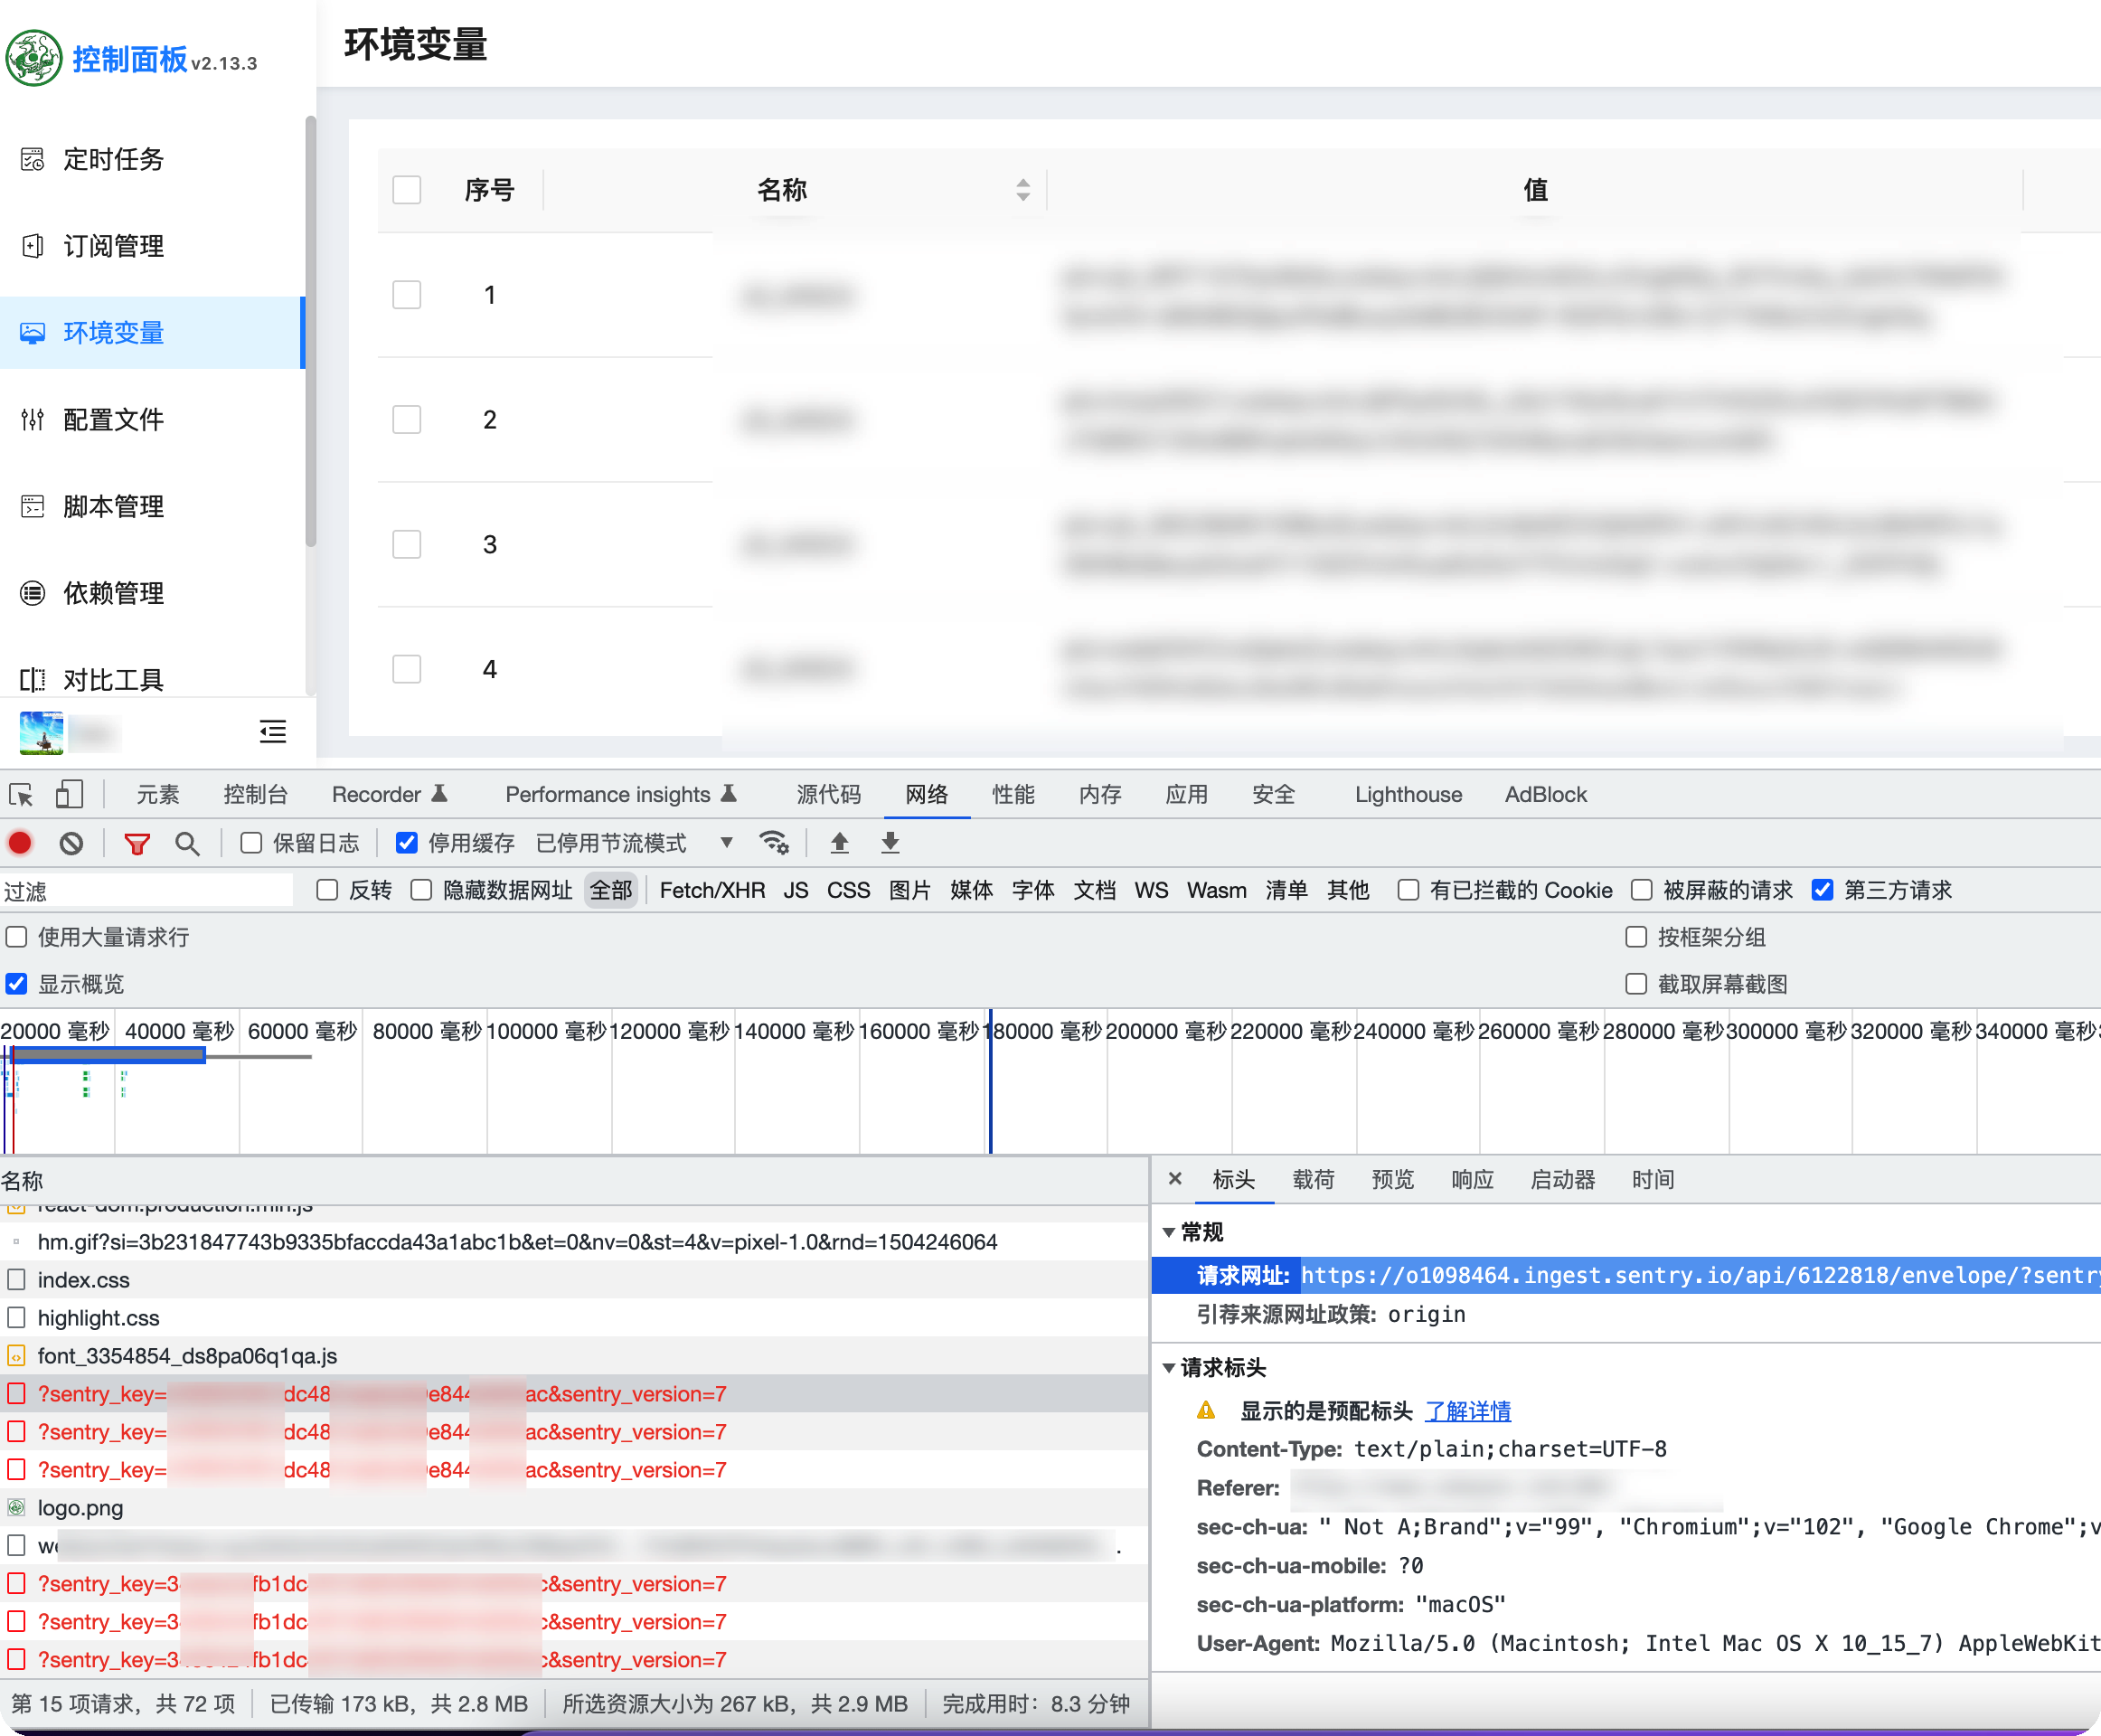Open 脚本管理 from the sidebar
The width and height of the screenshot is (2101, 1736).
point(113,506)
